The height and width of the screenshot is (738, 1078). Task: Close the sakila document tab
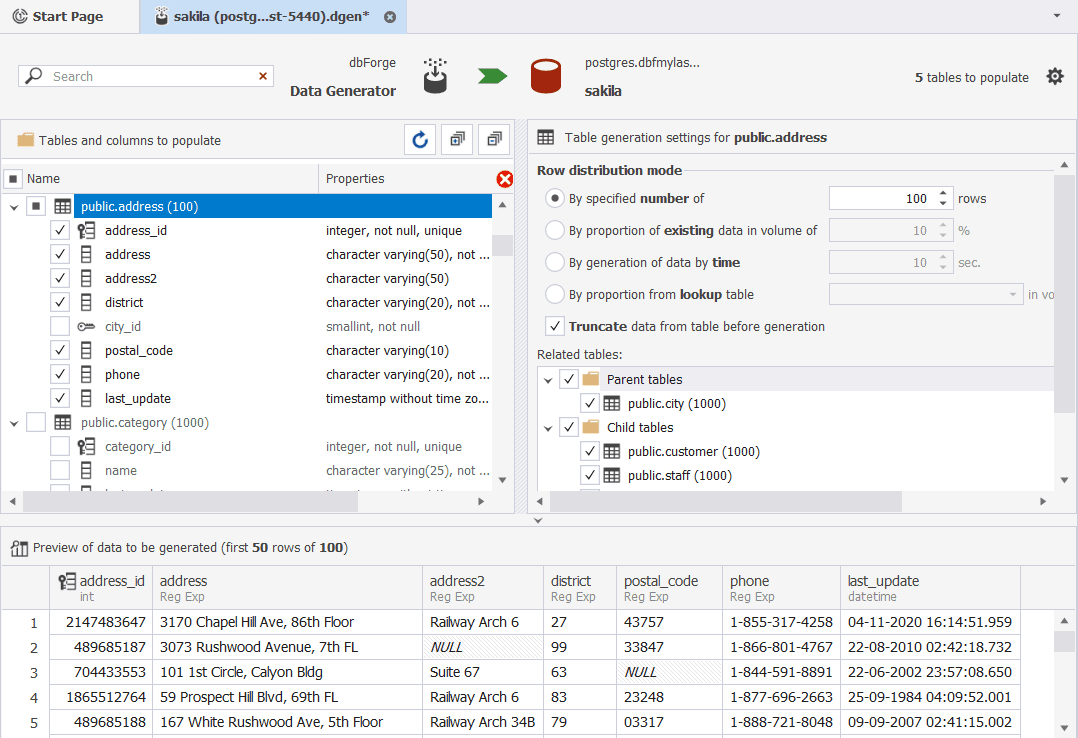[390, 17]
